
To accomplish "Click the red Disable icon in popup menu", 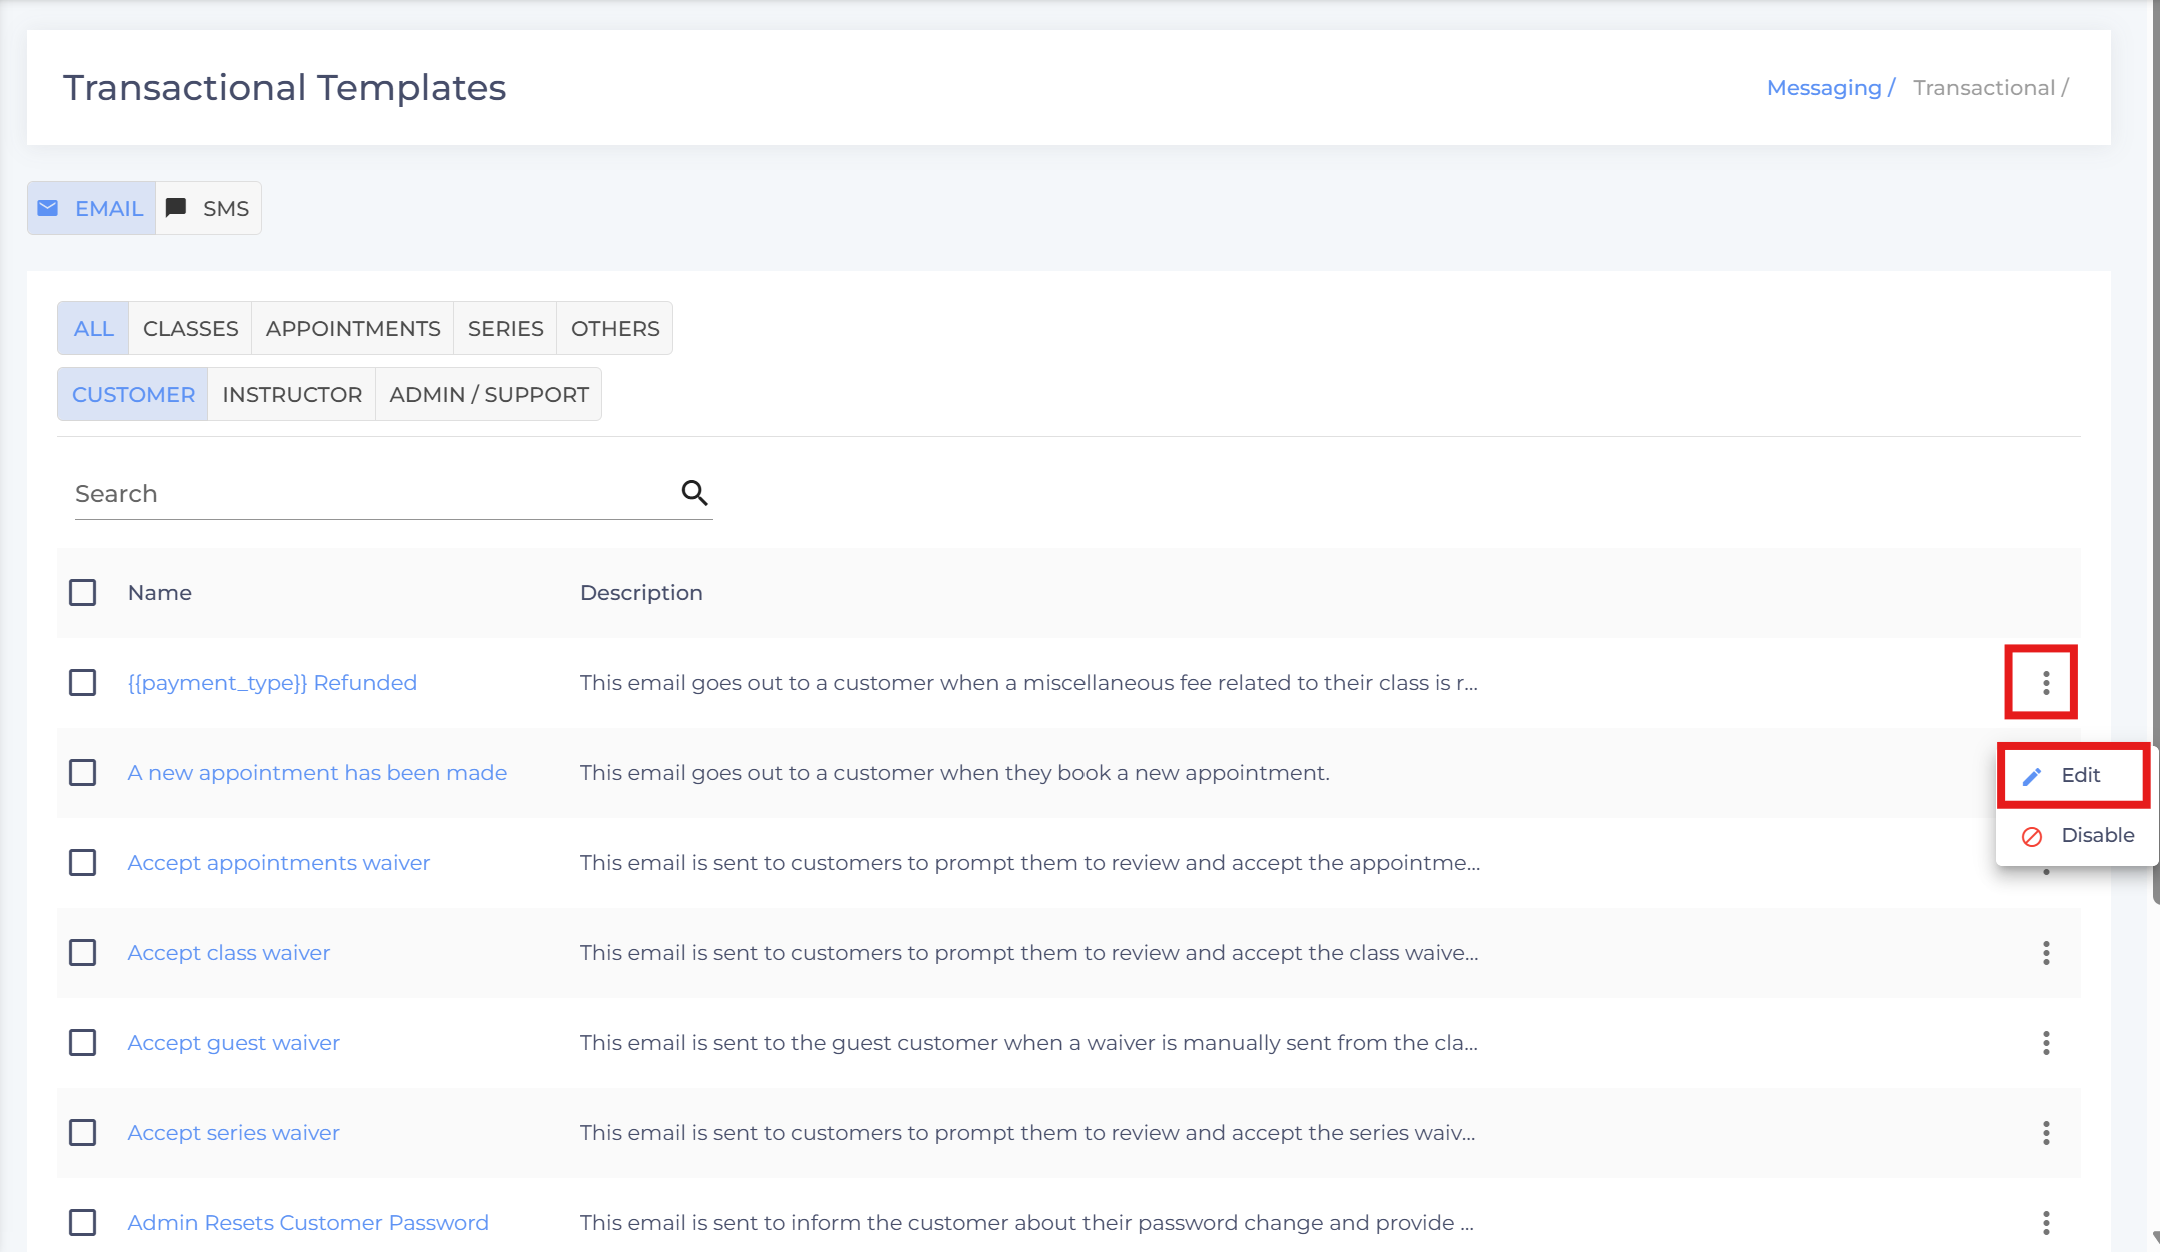I will (2031, 836).
